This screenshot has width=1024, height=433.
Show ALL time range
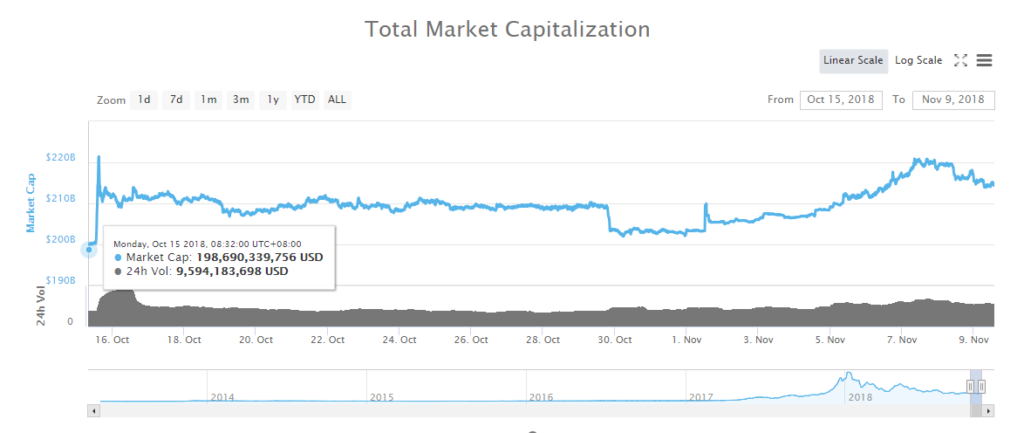[337, 99]
